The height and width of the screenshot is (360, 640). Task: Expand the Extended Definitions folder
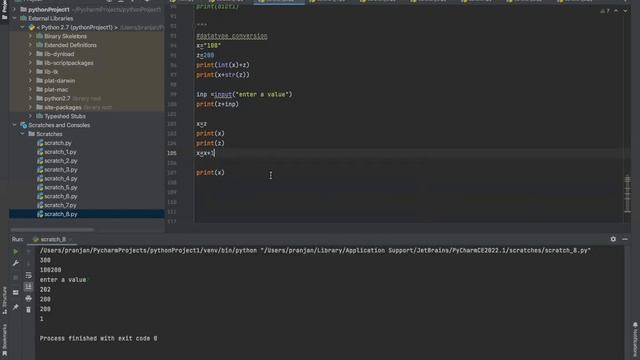coord(30,45)
